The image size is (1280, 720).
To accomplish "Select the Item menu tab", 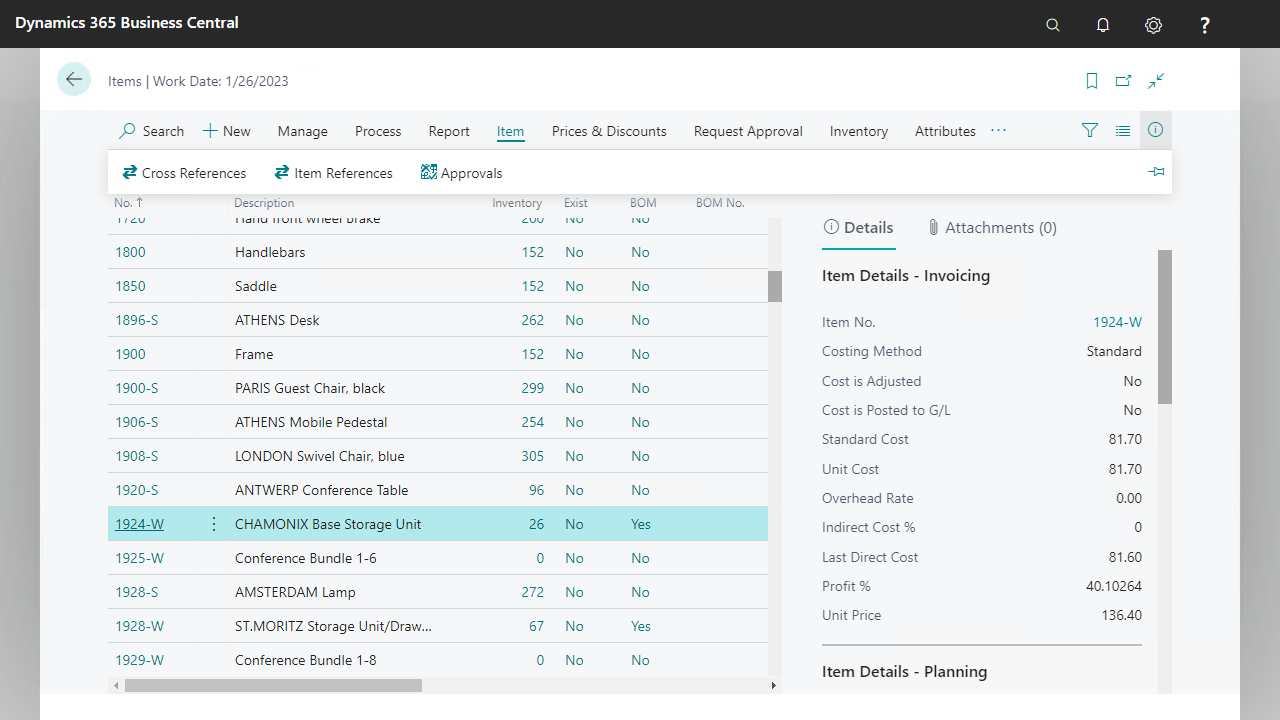I will (510, 131).
